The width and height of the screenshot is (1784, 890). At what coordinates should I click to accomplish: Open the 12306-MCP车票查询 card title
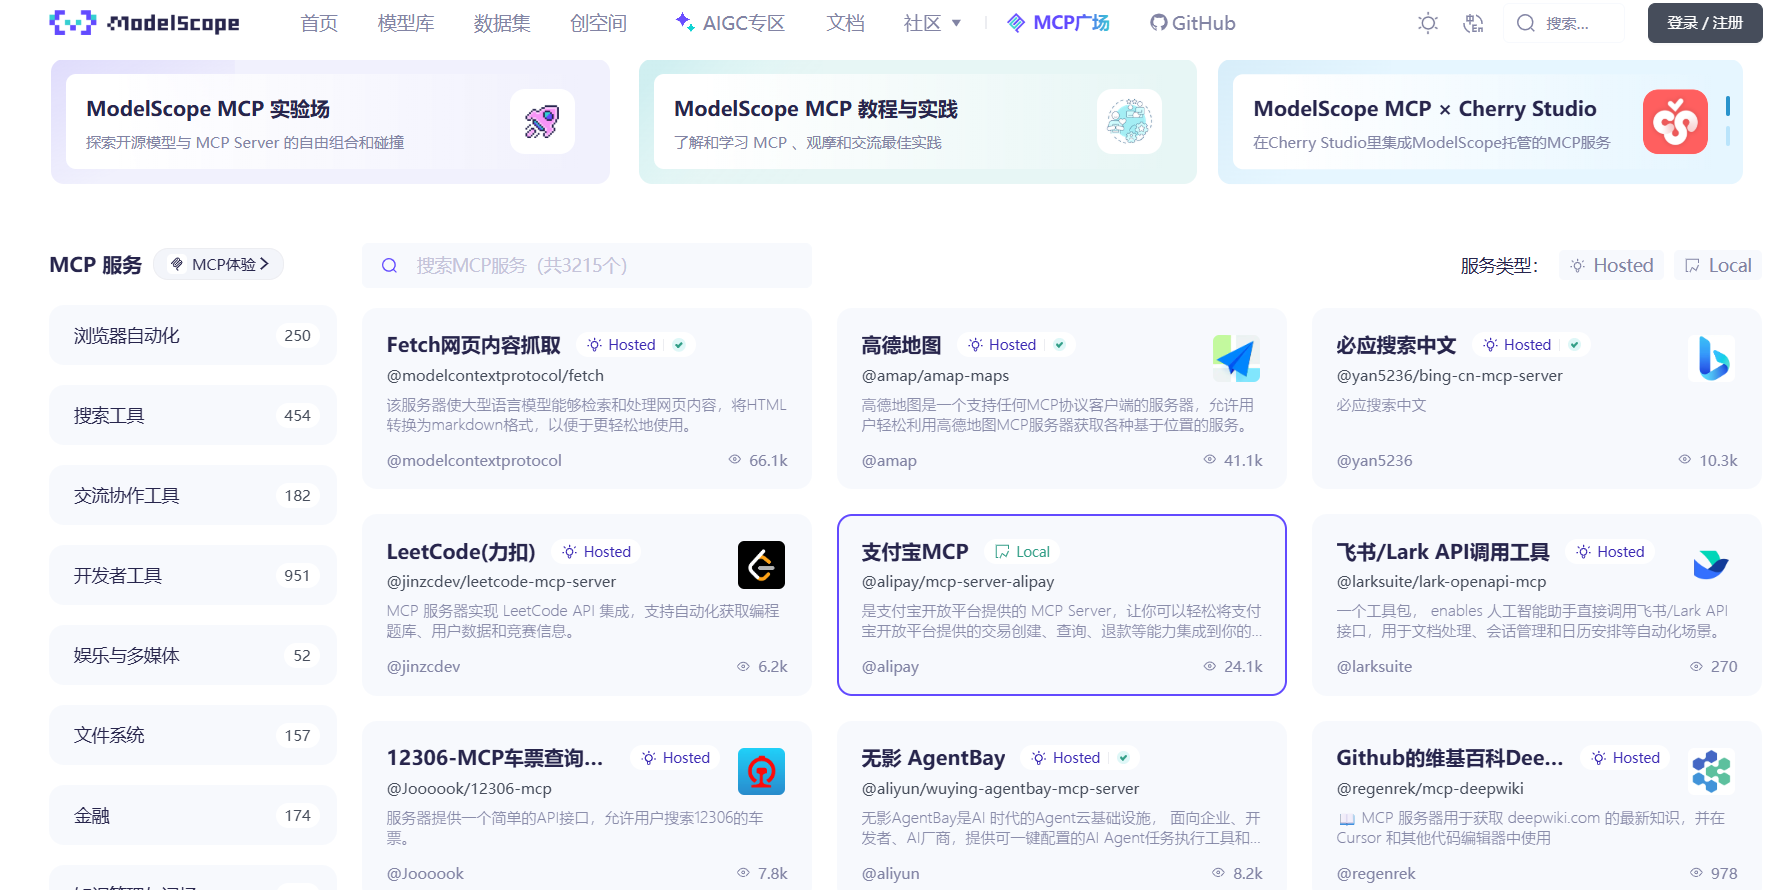(495, 758)
